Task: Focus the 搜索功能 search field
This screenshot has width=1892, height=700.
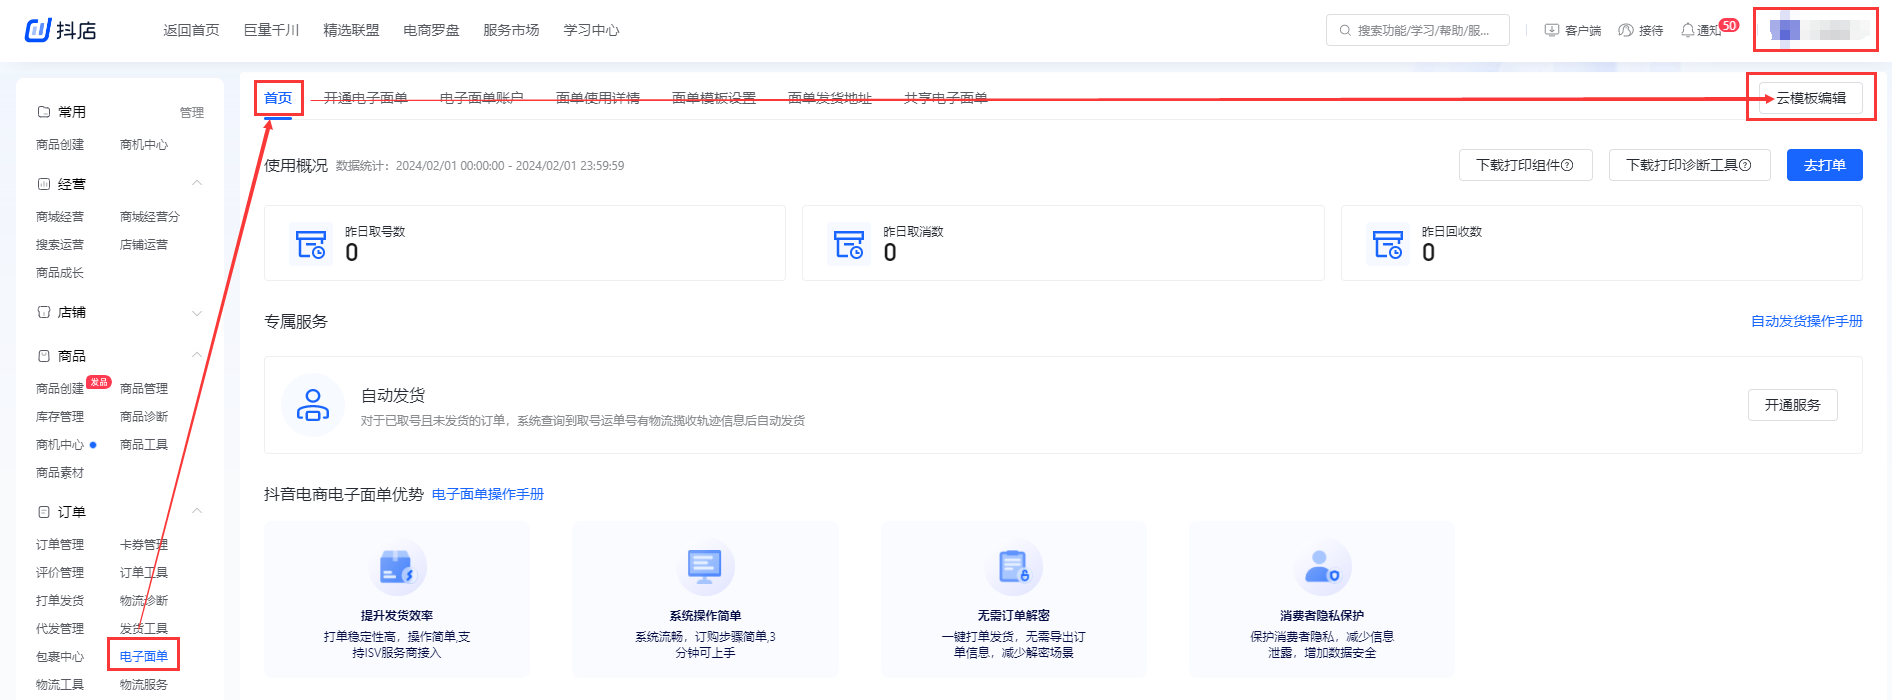Action: [x=1418, y=31]
